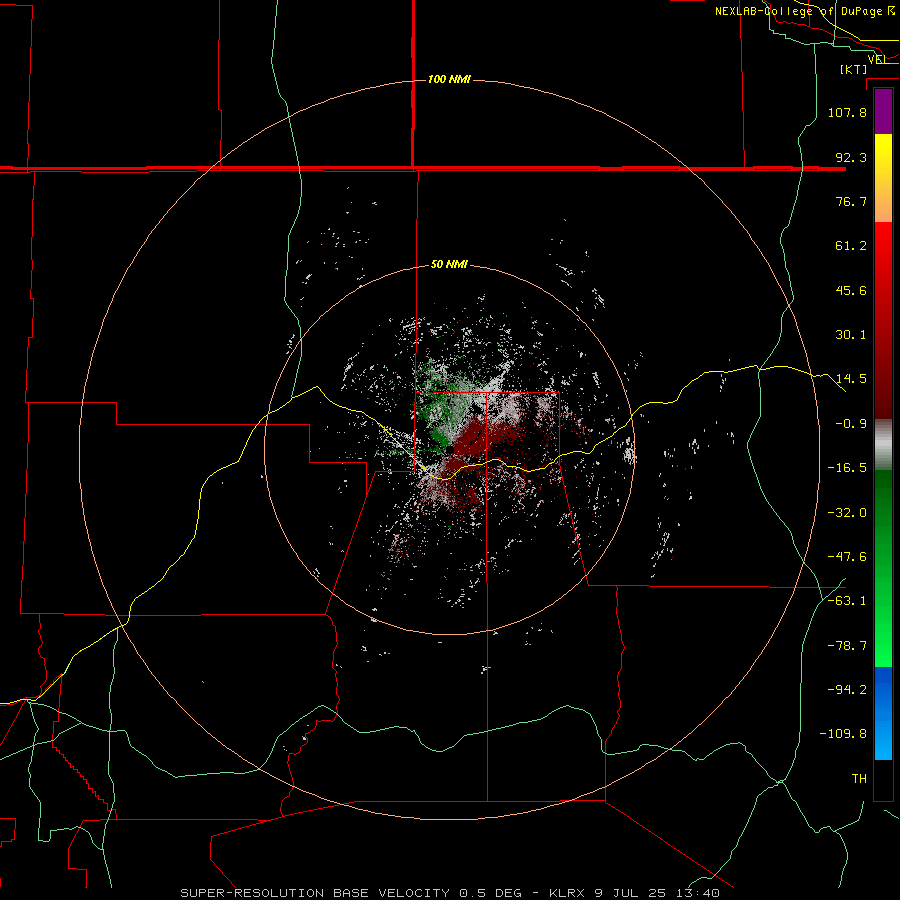Image resolution: width=900 pixels, height=900 pixels.
Task: Click the gray near-zero color bar segment
Action: coord(883,445)
